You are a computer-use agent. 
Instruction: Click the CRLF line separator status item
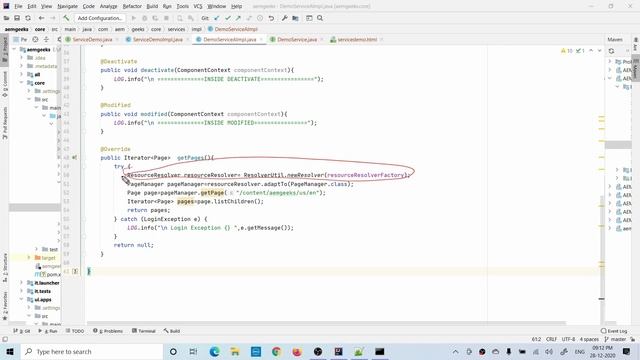coord(551,339)
